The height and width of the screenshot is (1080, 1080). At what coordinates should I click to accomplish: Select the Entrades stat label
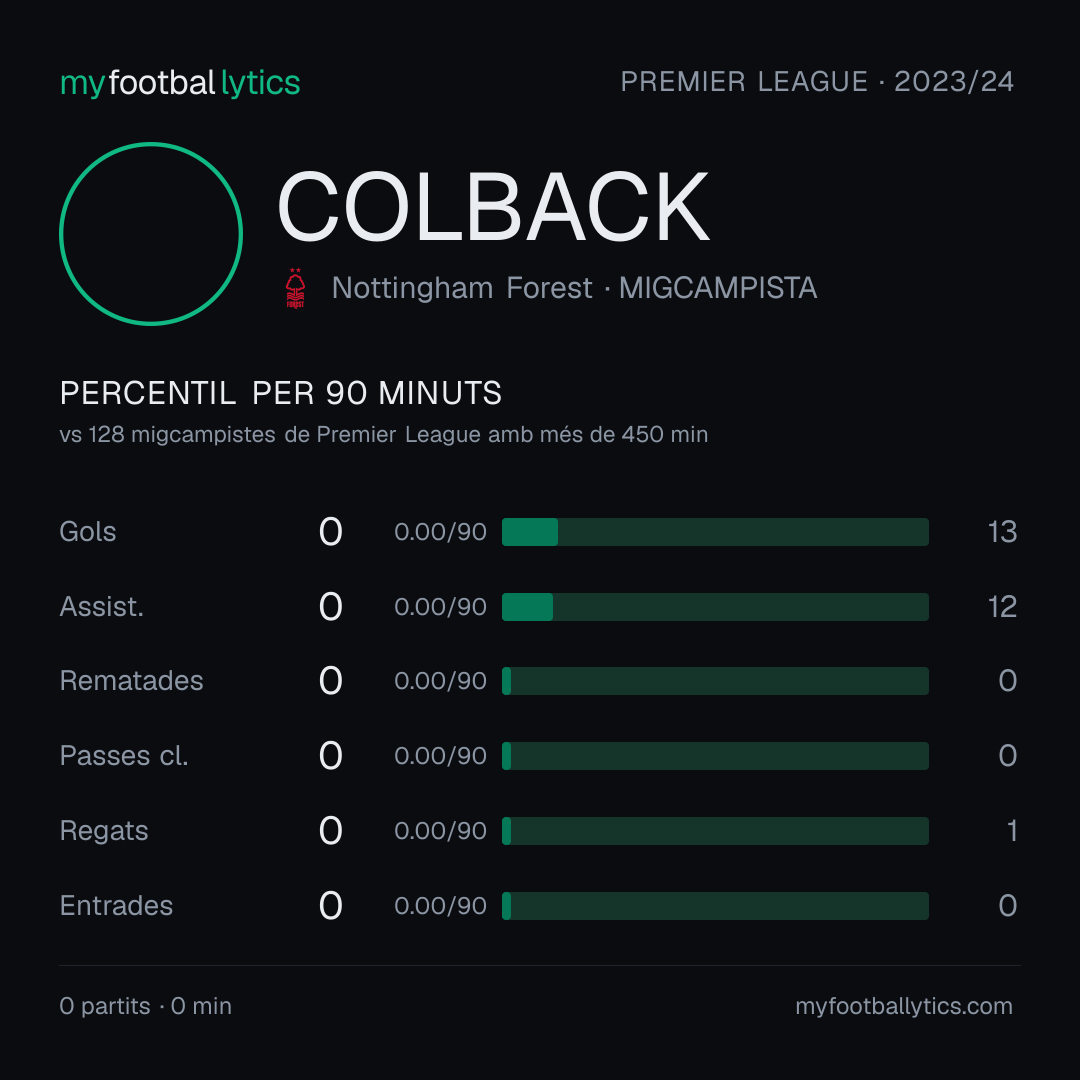coord(116,906)
